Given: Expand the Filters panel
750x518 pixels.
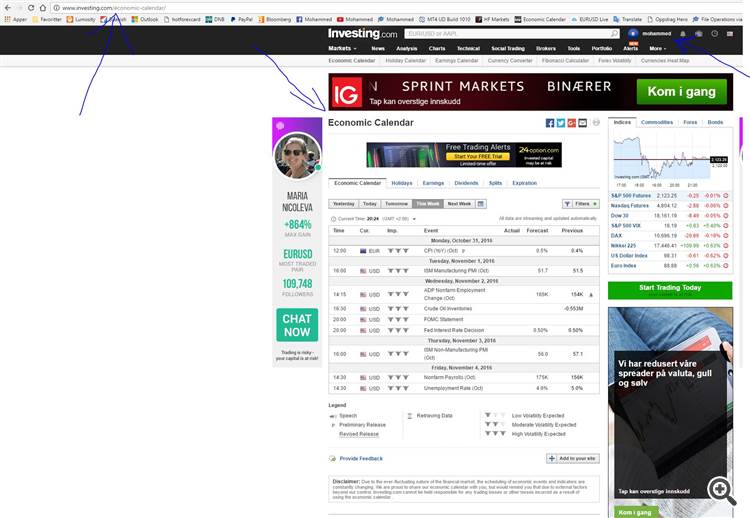Looking at the screenshot, I should coord(581,204).
